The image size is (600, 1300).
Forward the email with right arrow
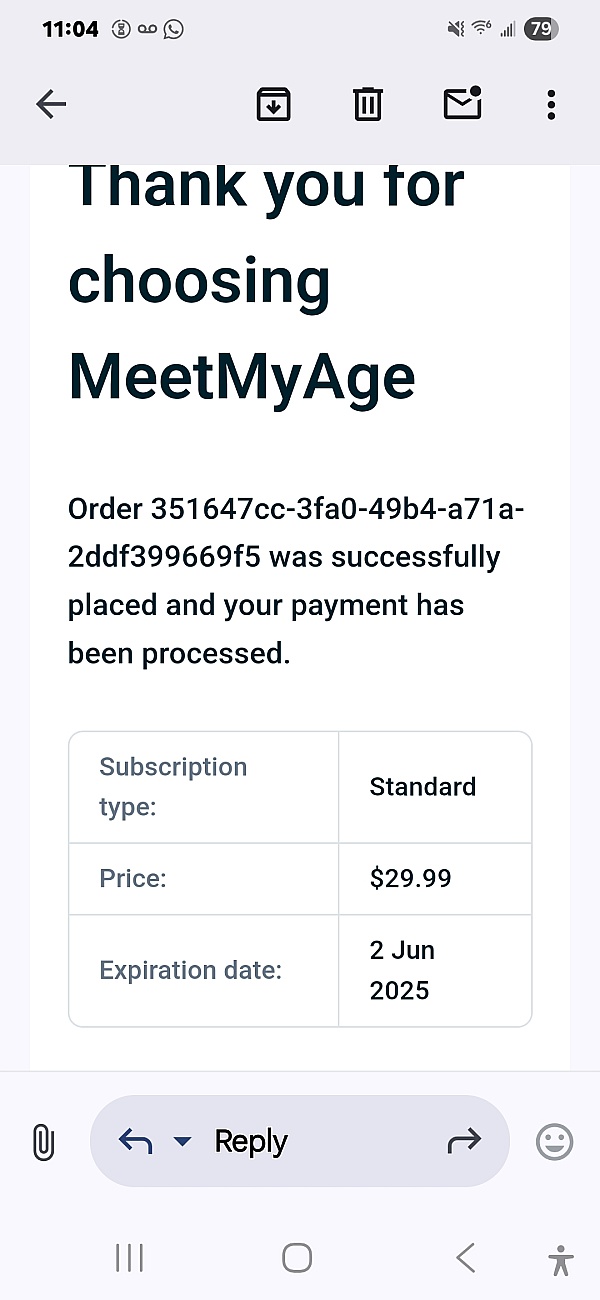pos(464,1141)
